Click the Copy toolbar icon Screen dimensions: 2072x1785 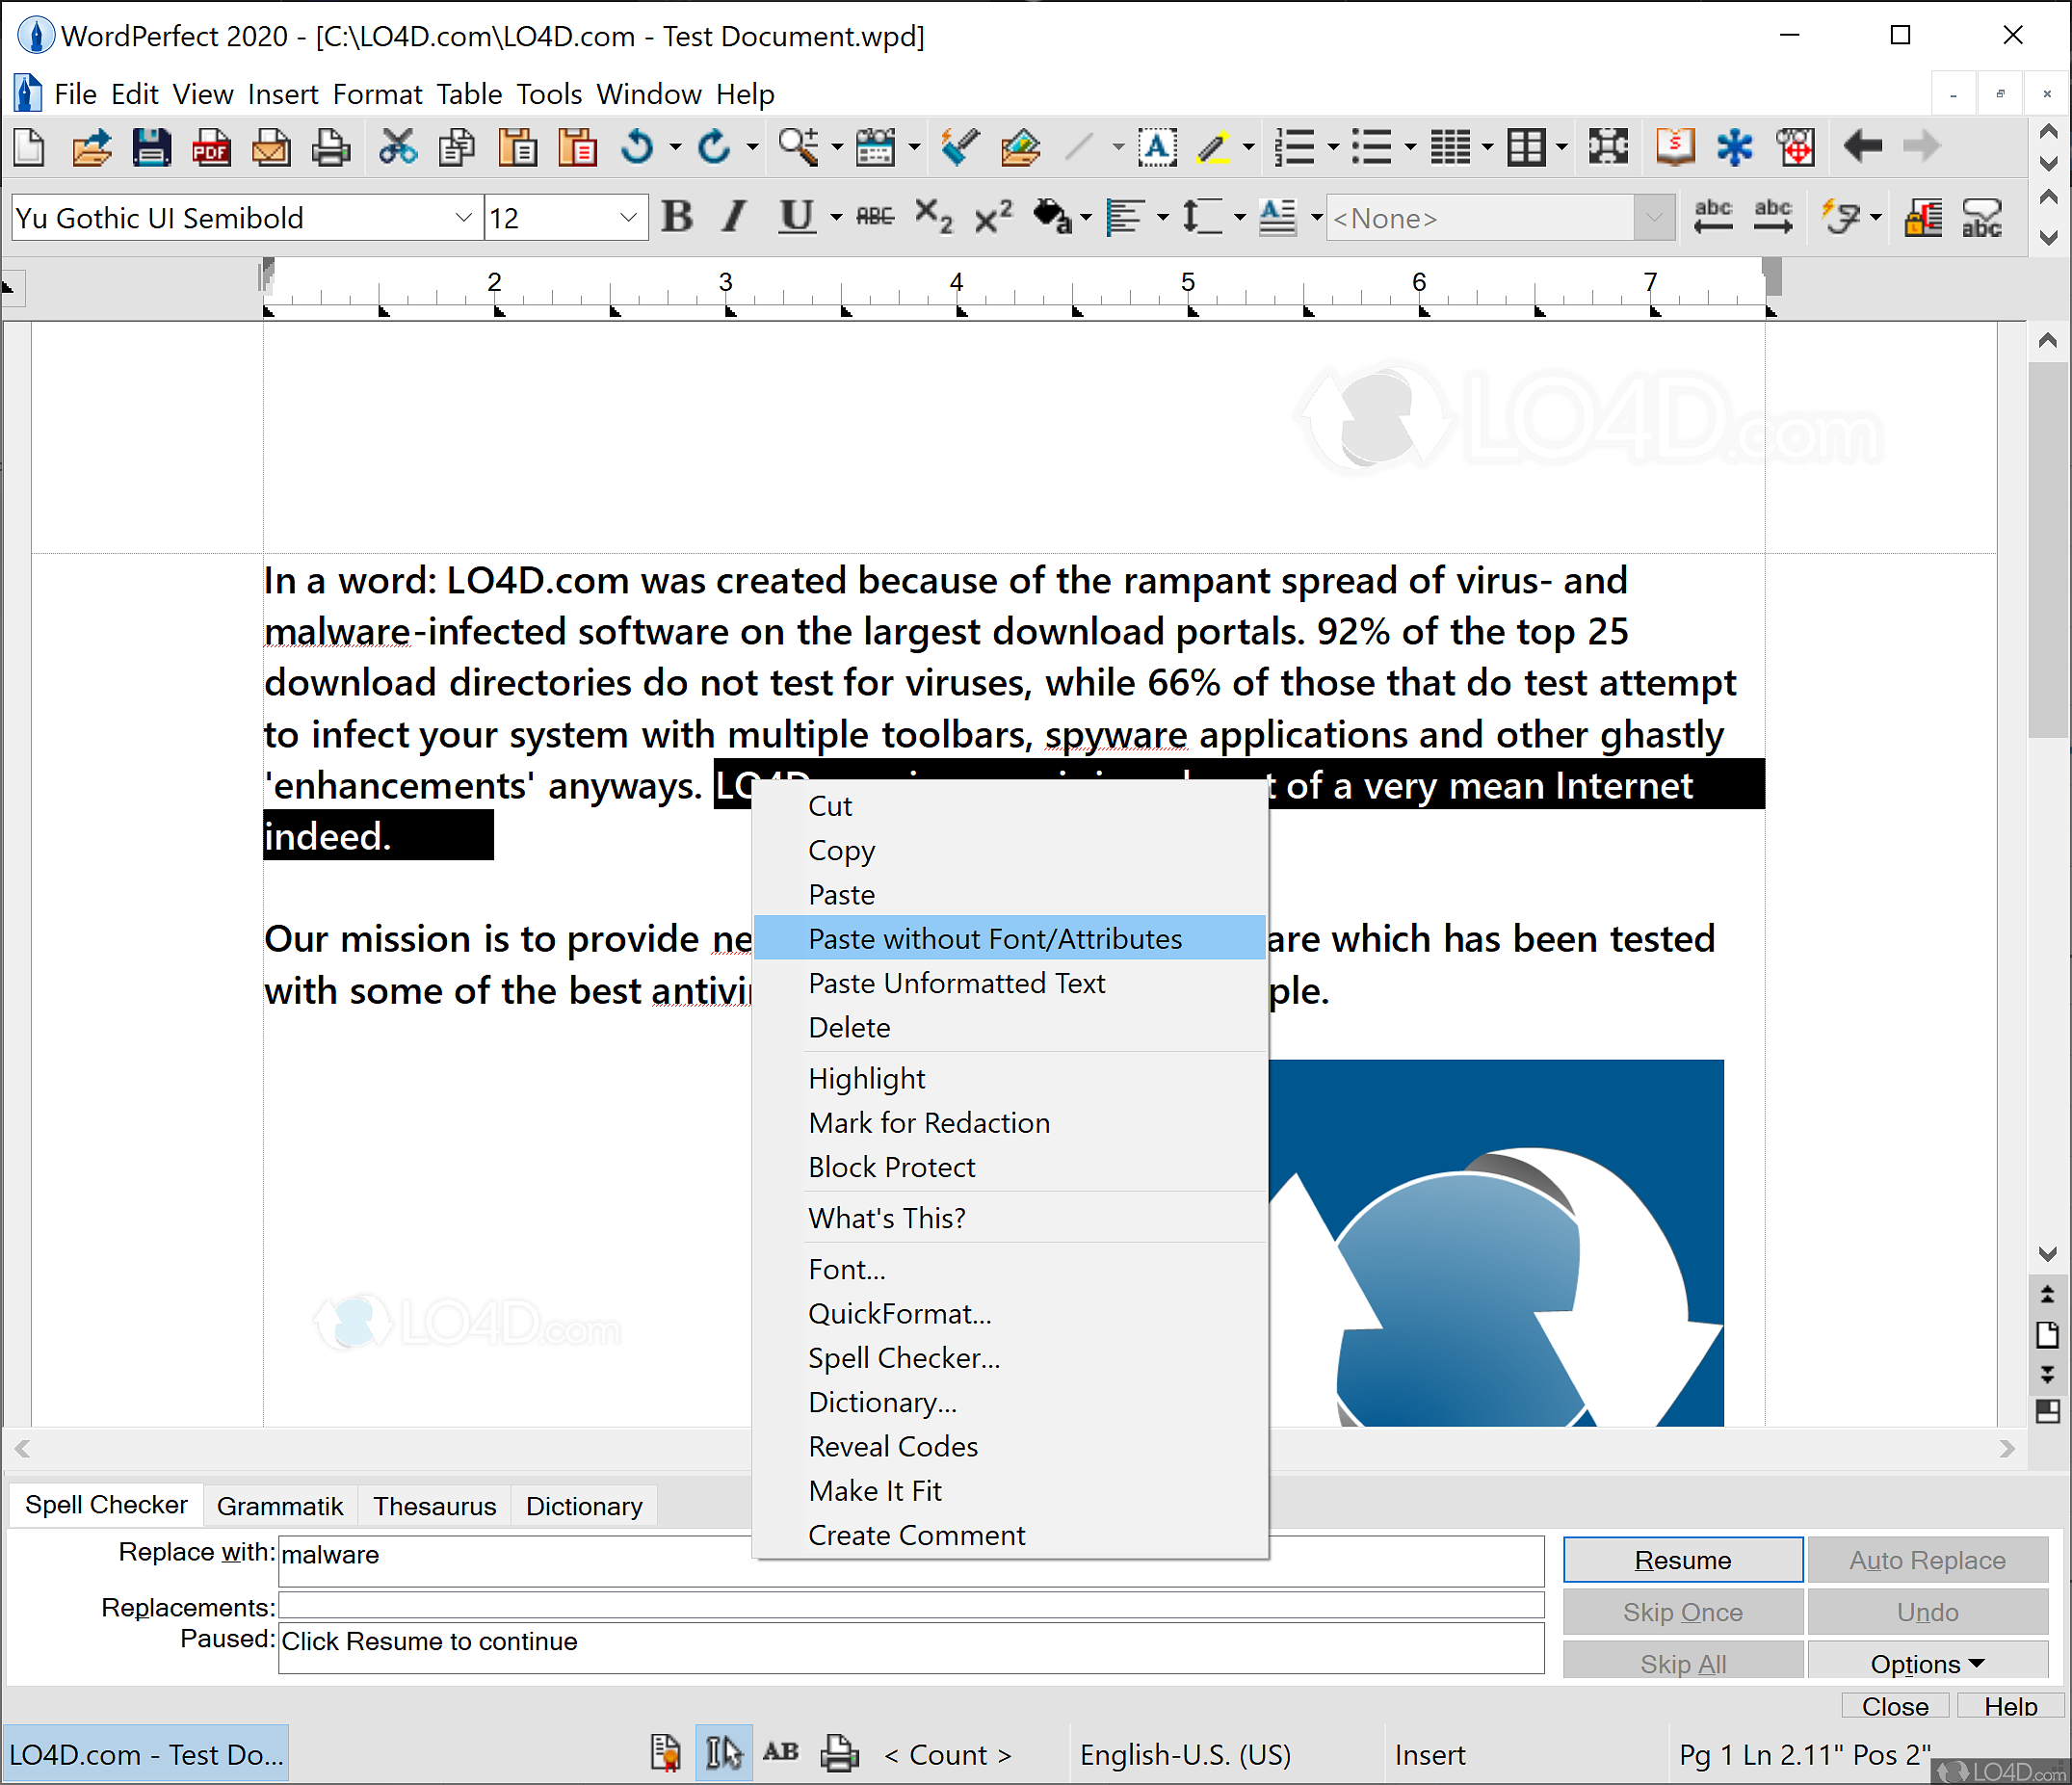click(457, 148)
